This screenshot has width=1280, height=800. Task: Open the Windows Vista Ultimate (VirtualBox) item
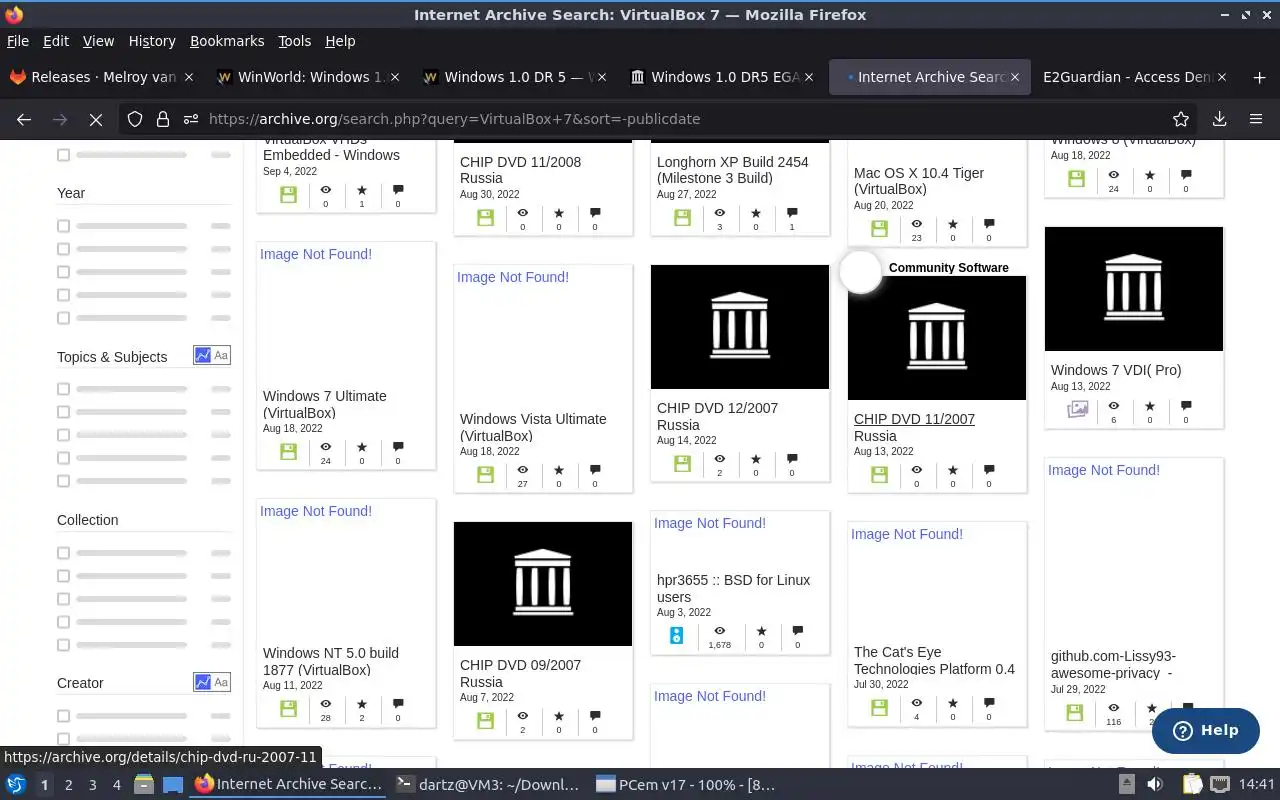[533, 427]
